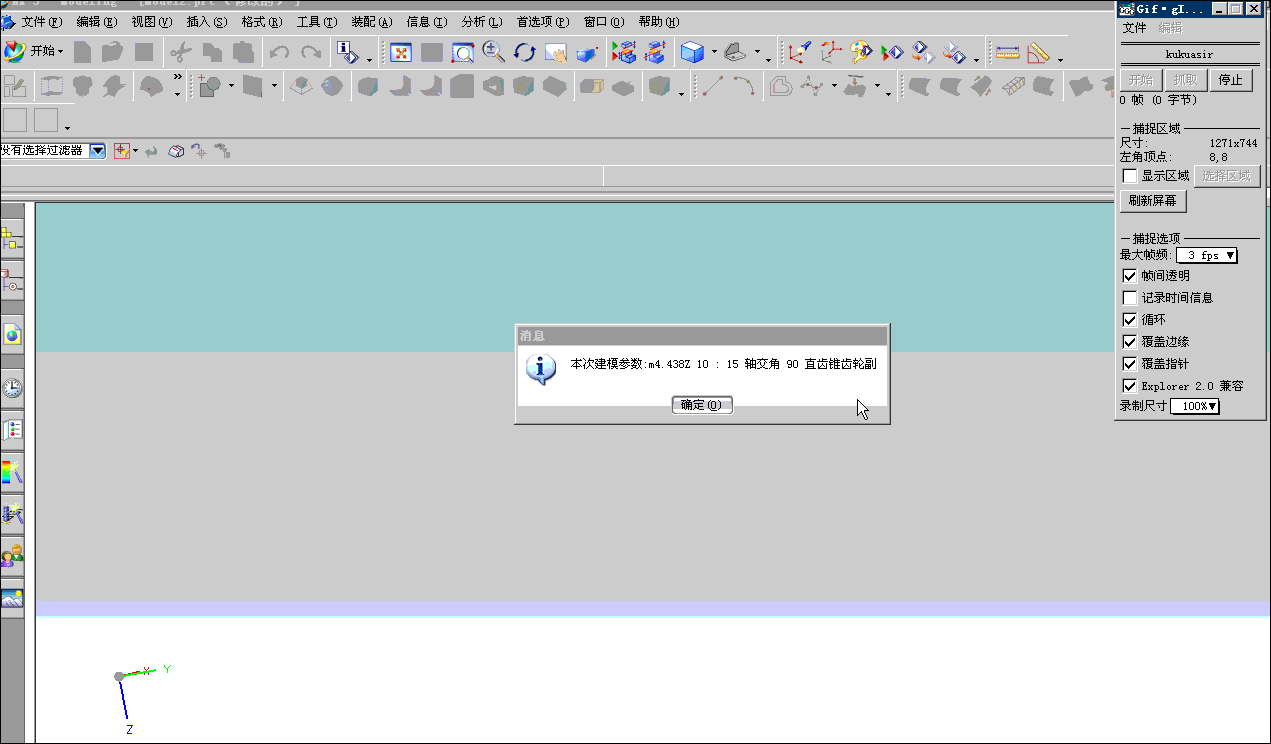This screenshot has width=1271, height=744.
Task: Open the 100% recording size dropdown
Action: click(1195, 406)
